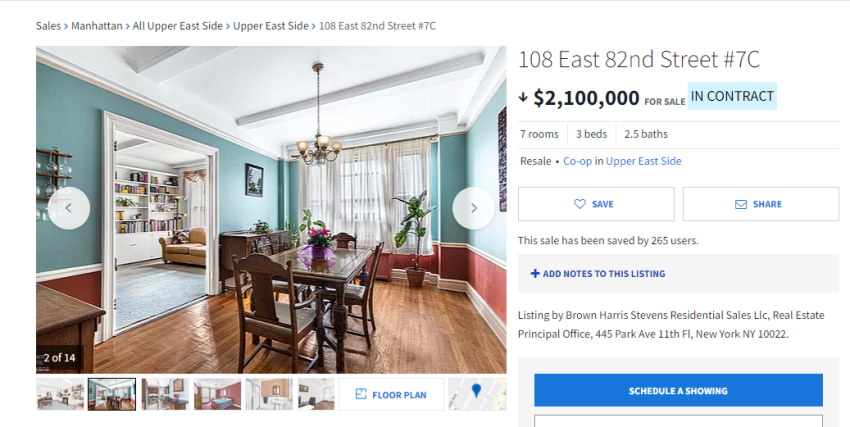Select the red bedroom thumbnail
The image size is (850, 427).
[217, 394]
